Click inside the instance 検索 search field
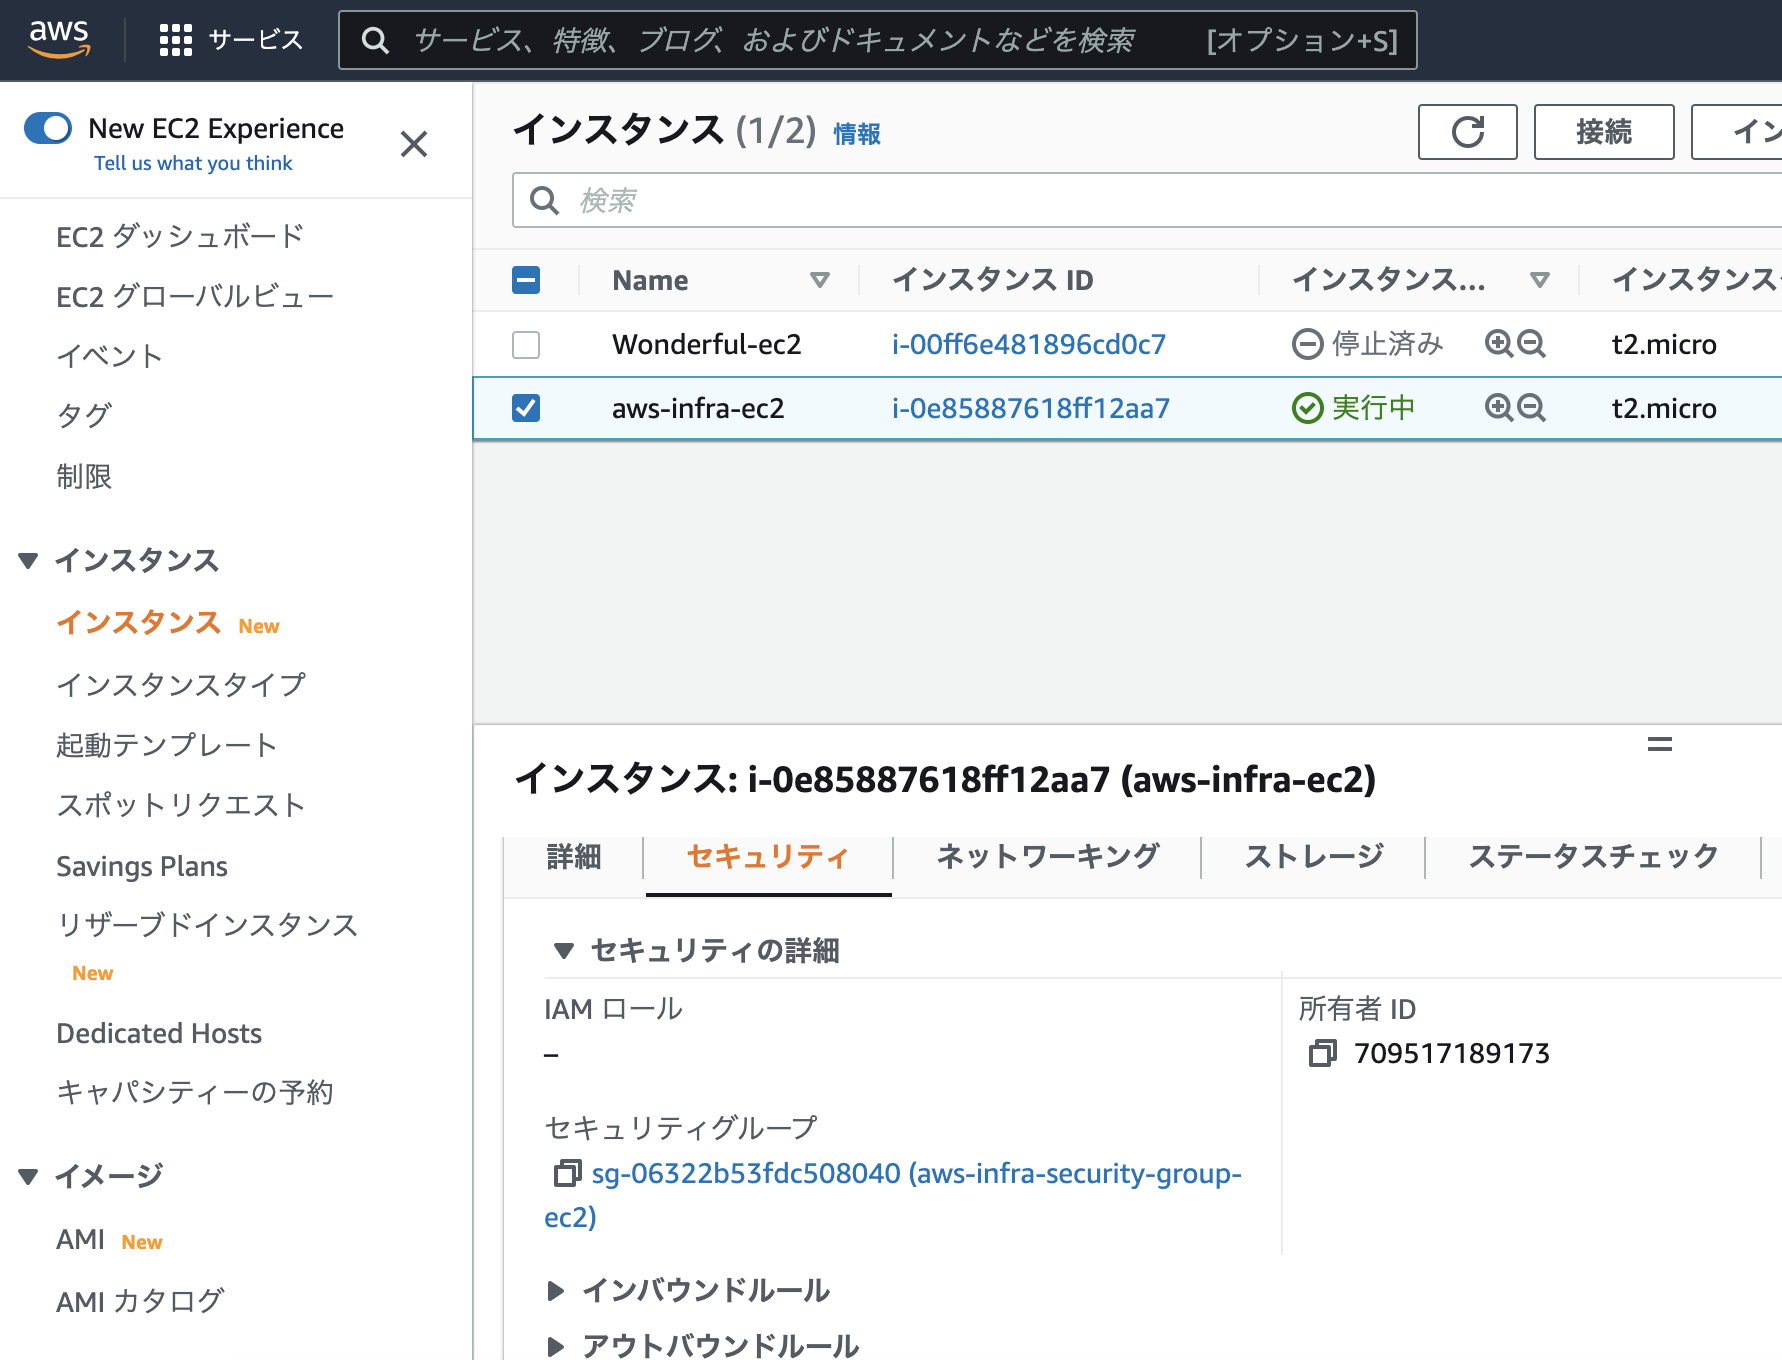The height and width of the screenshot is (1360, 1782). [x=900, y=200]
